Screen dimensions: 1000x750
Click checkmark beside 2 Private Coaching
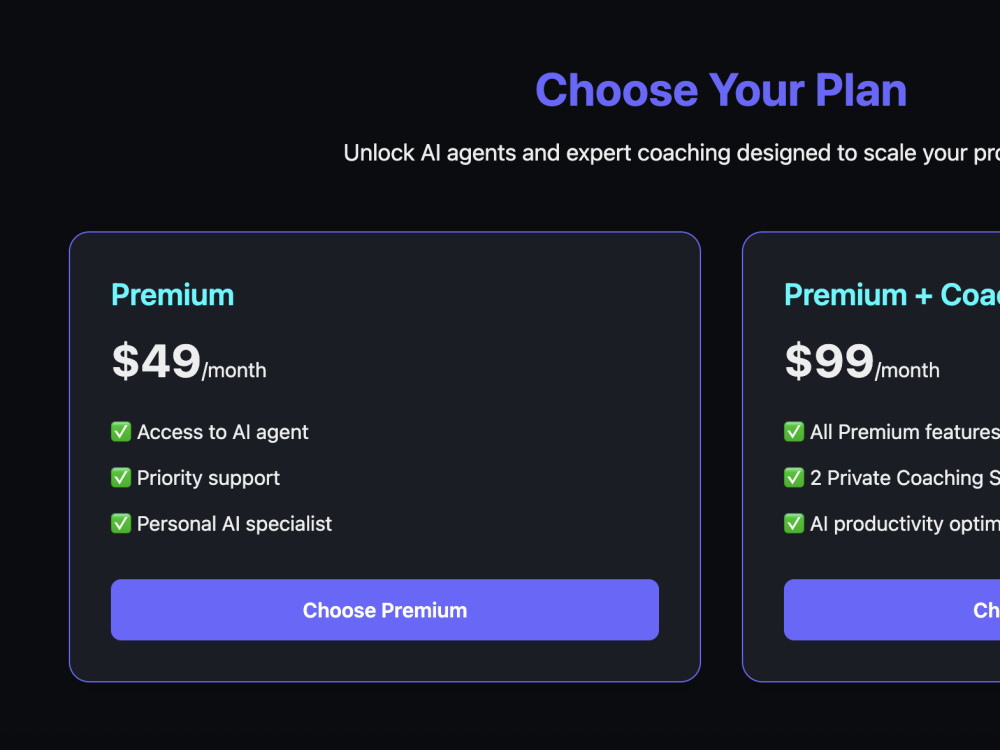(x=794, y=478)
